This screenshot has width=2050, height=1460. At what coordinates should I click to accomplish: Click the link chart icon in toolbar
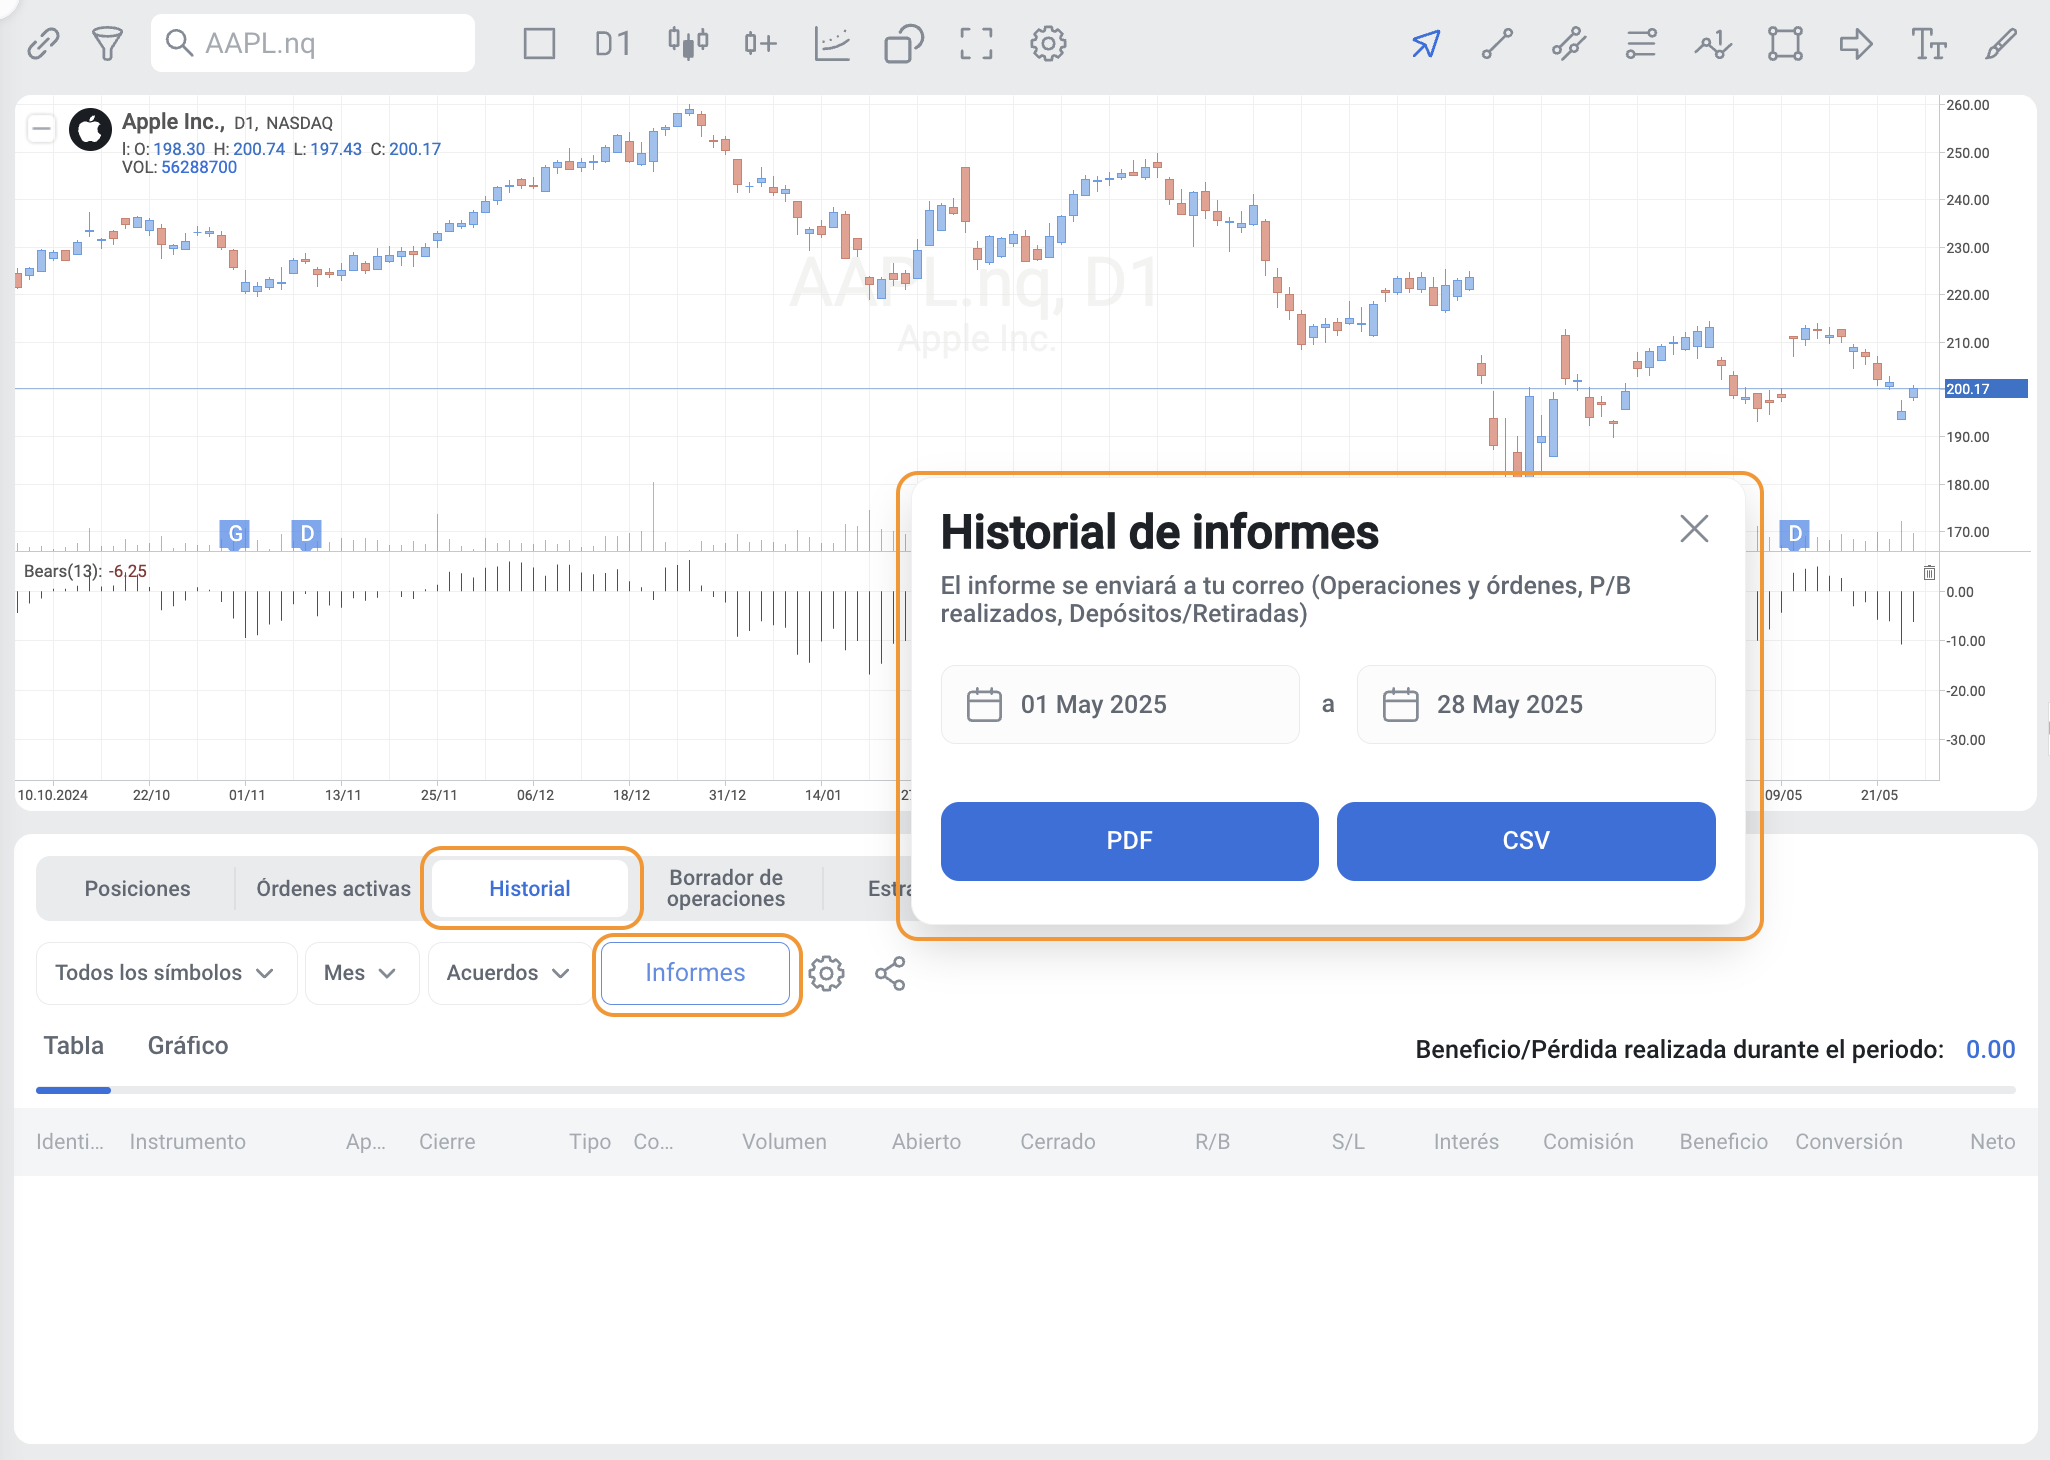[x=43, y=44]
